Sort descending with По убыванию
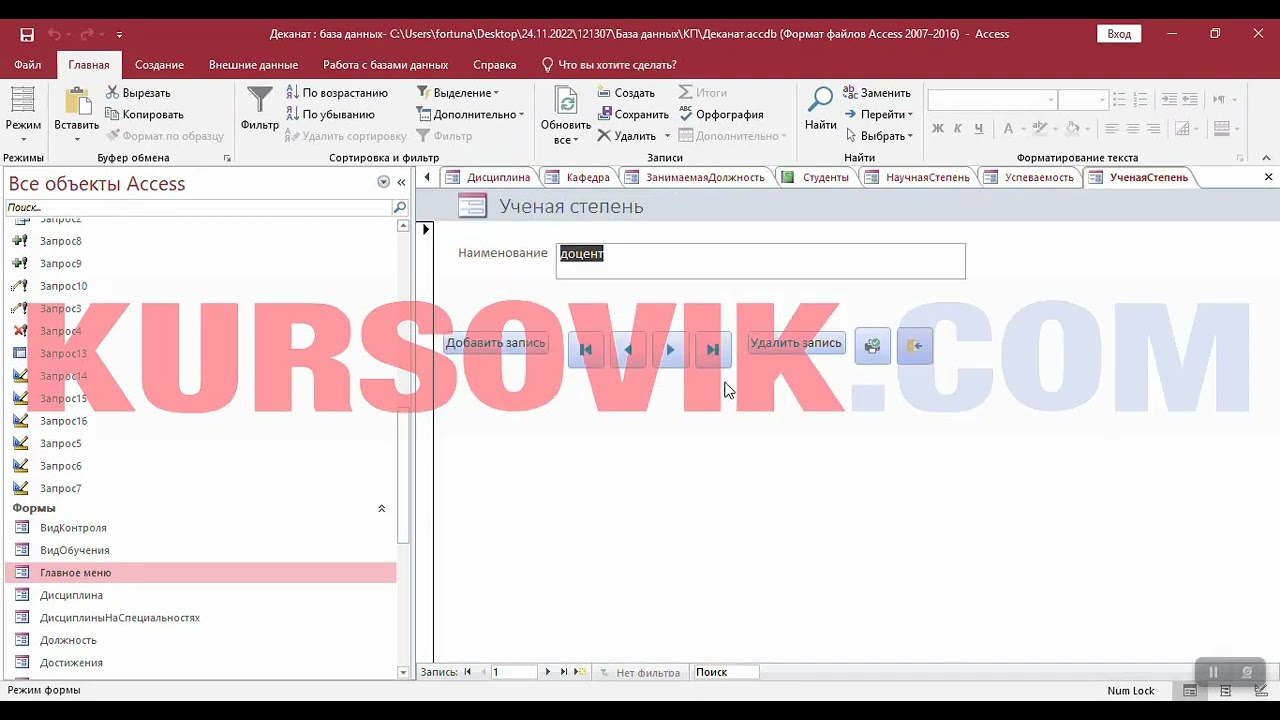Screen dimensions: 1280x720 (x=330, y=114)
